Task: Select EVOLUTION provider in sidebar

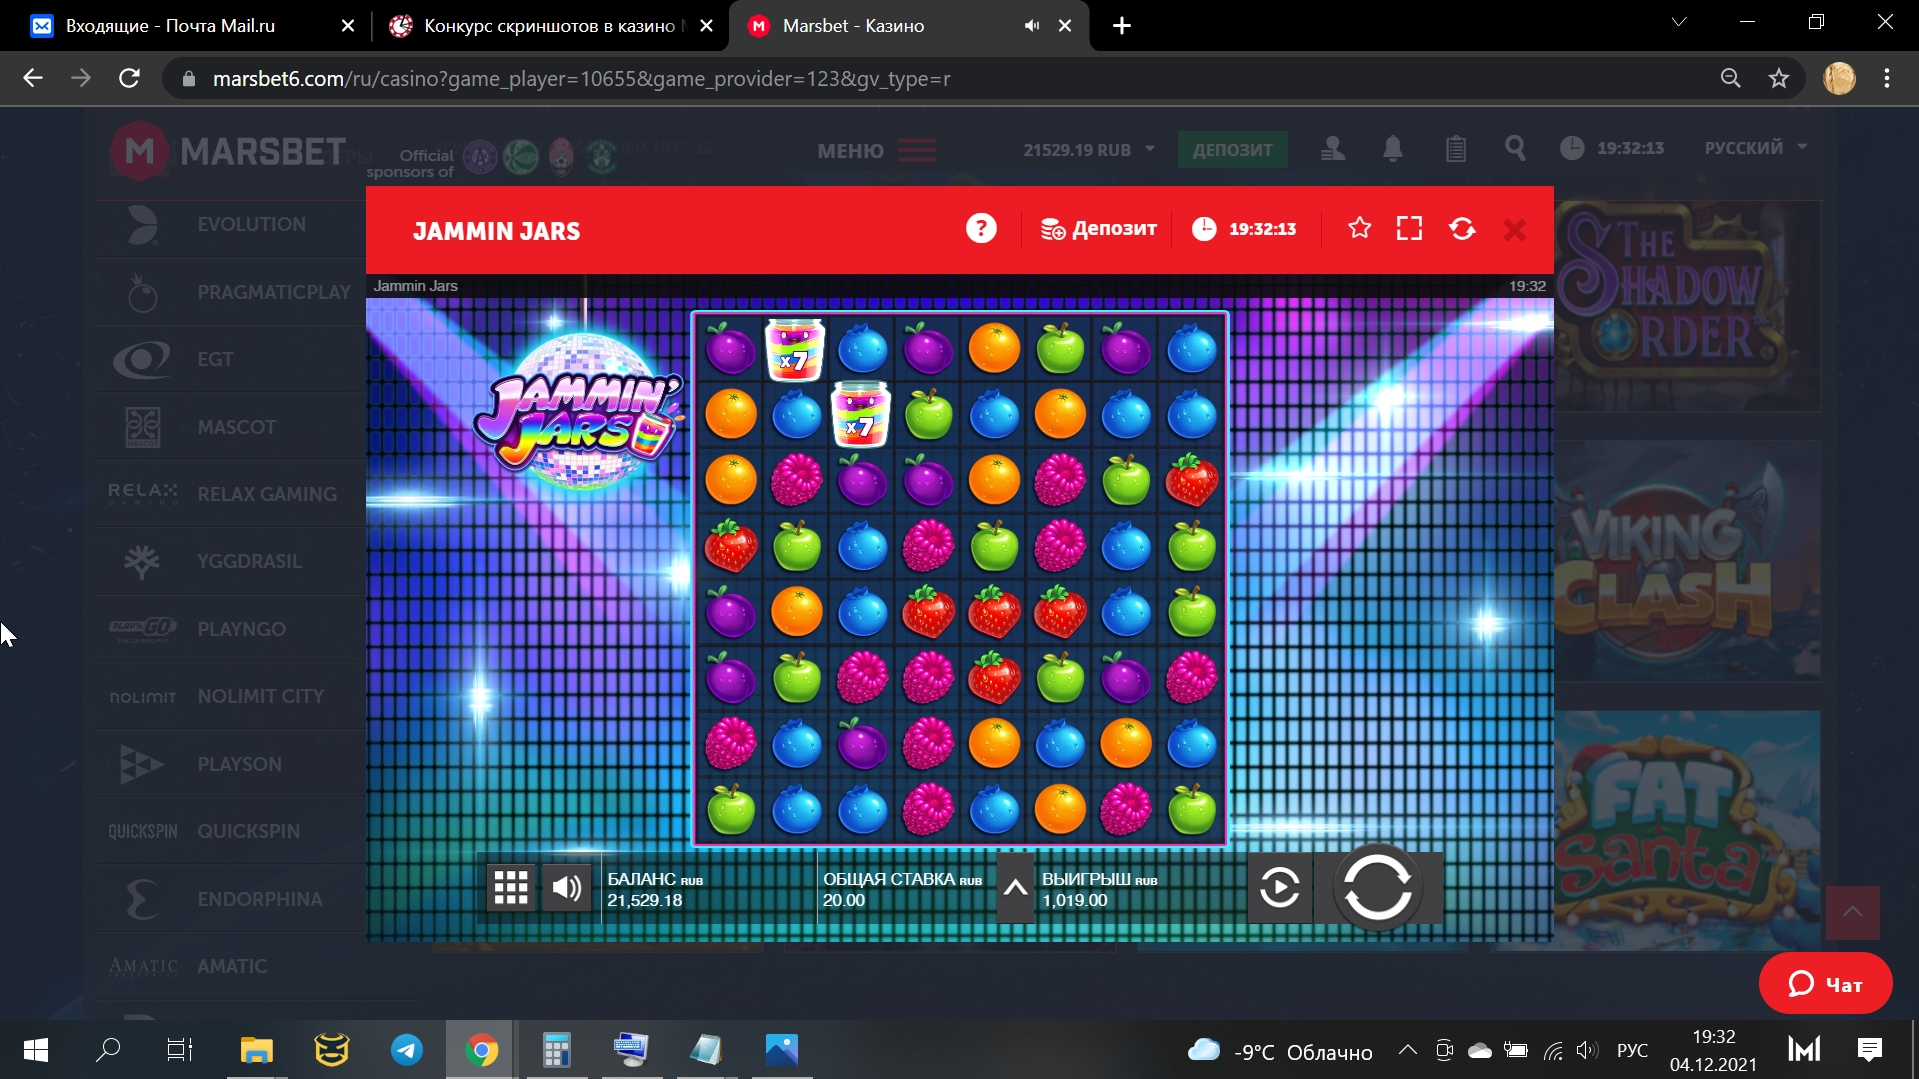Action: point(231,225)
